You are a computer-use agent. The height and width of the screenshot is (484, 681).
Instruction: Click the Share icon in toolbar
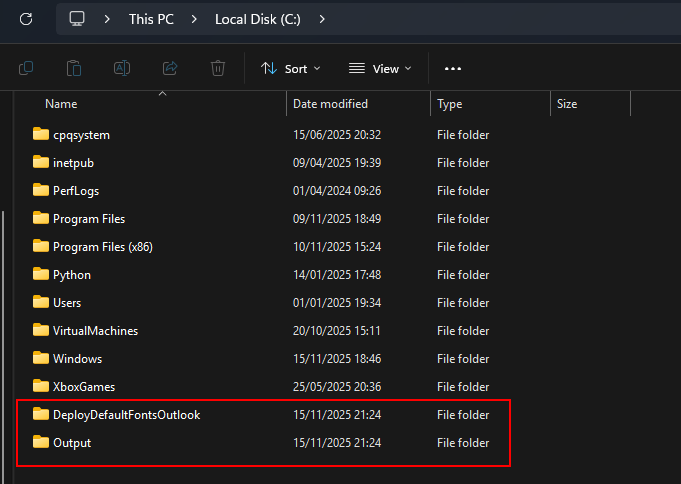[170, 69]
